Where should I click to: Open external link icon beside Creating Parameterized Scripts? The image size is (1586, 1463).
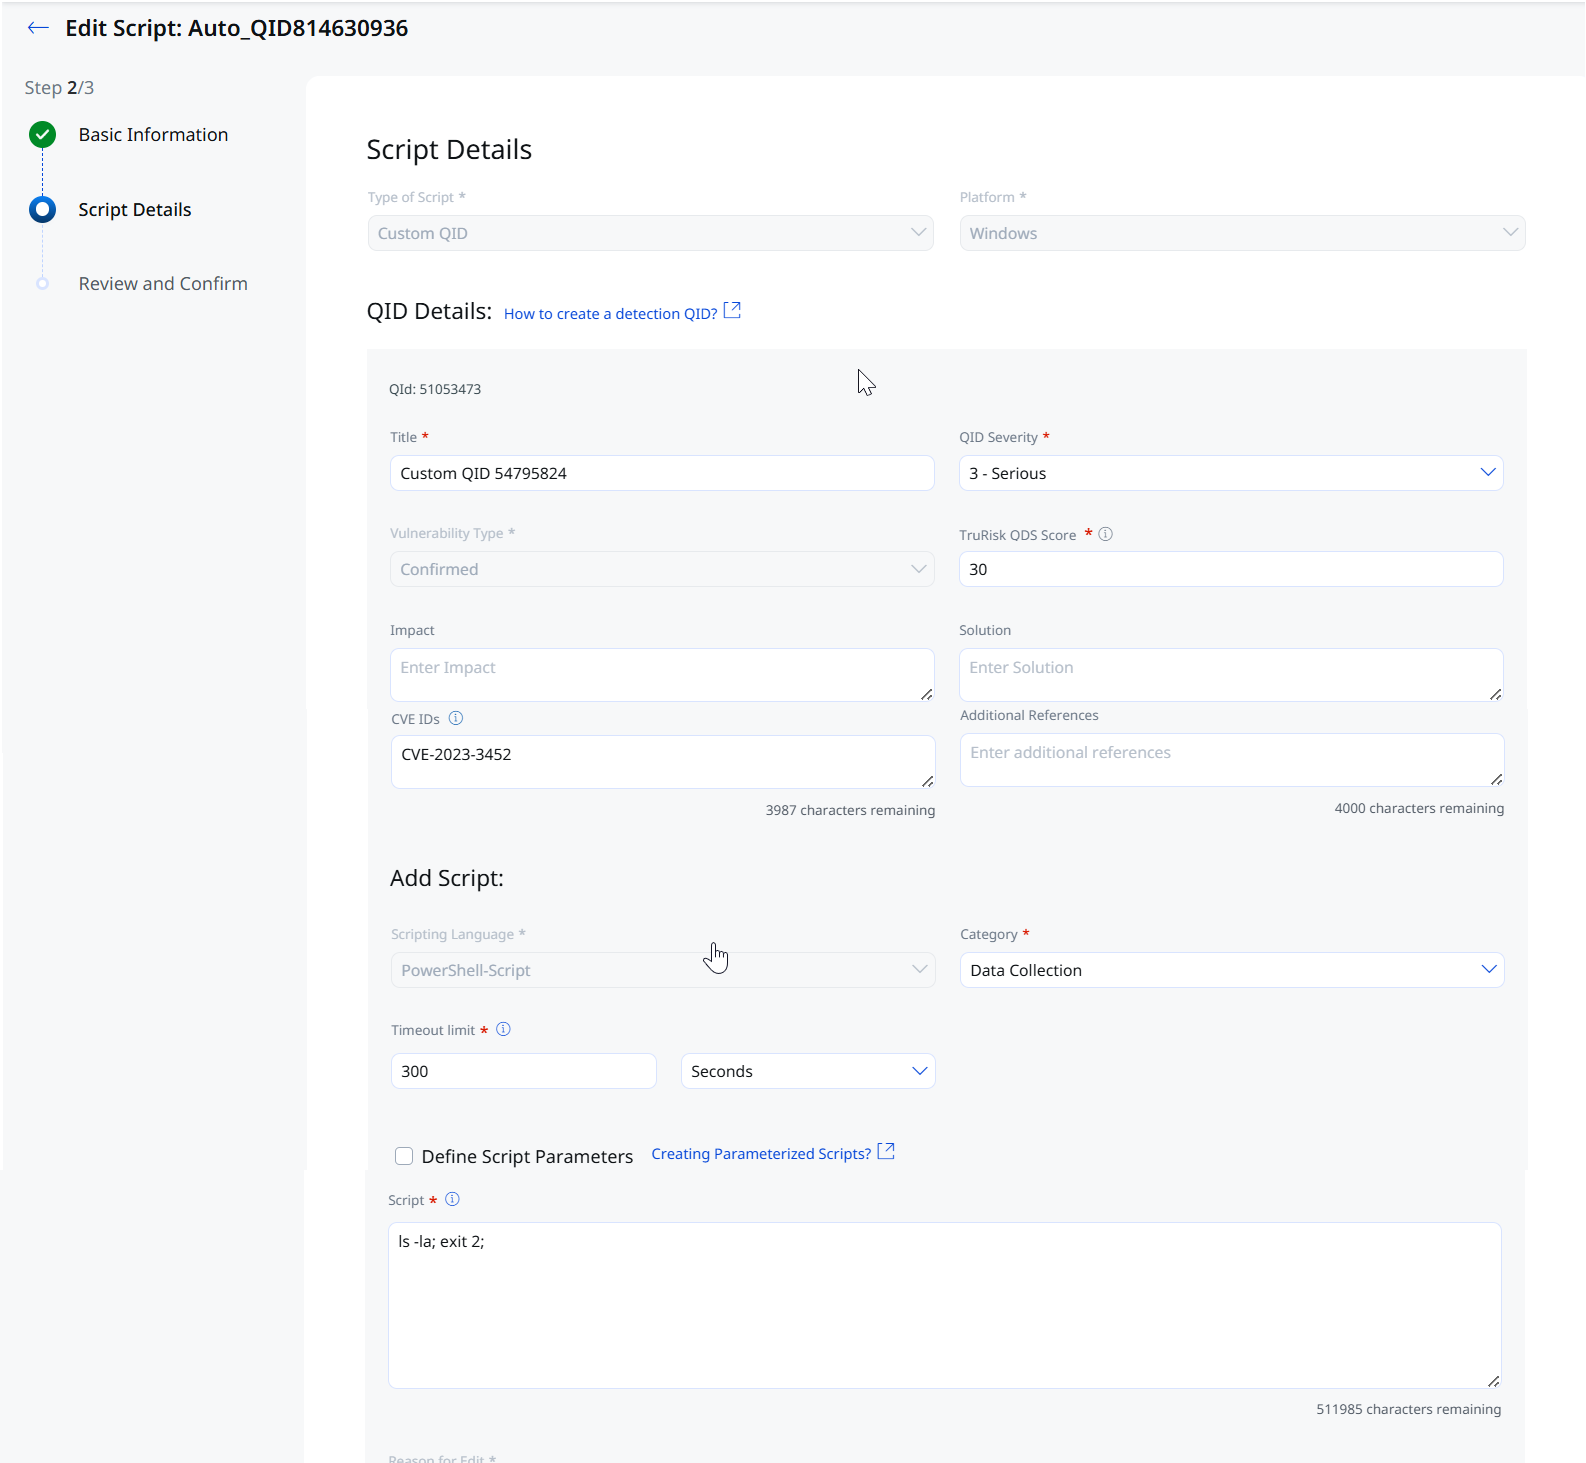tap(886, 1152)
